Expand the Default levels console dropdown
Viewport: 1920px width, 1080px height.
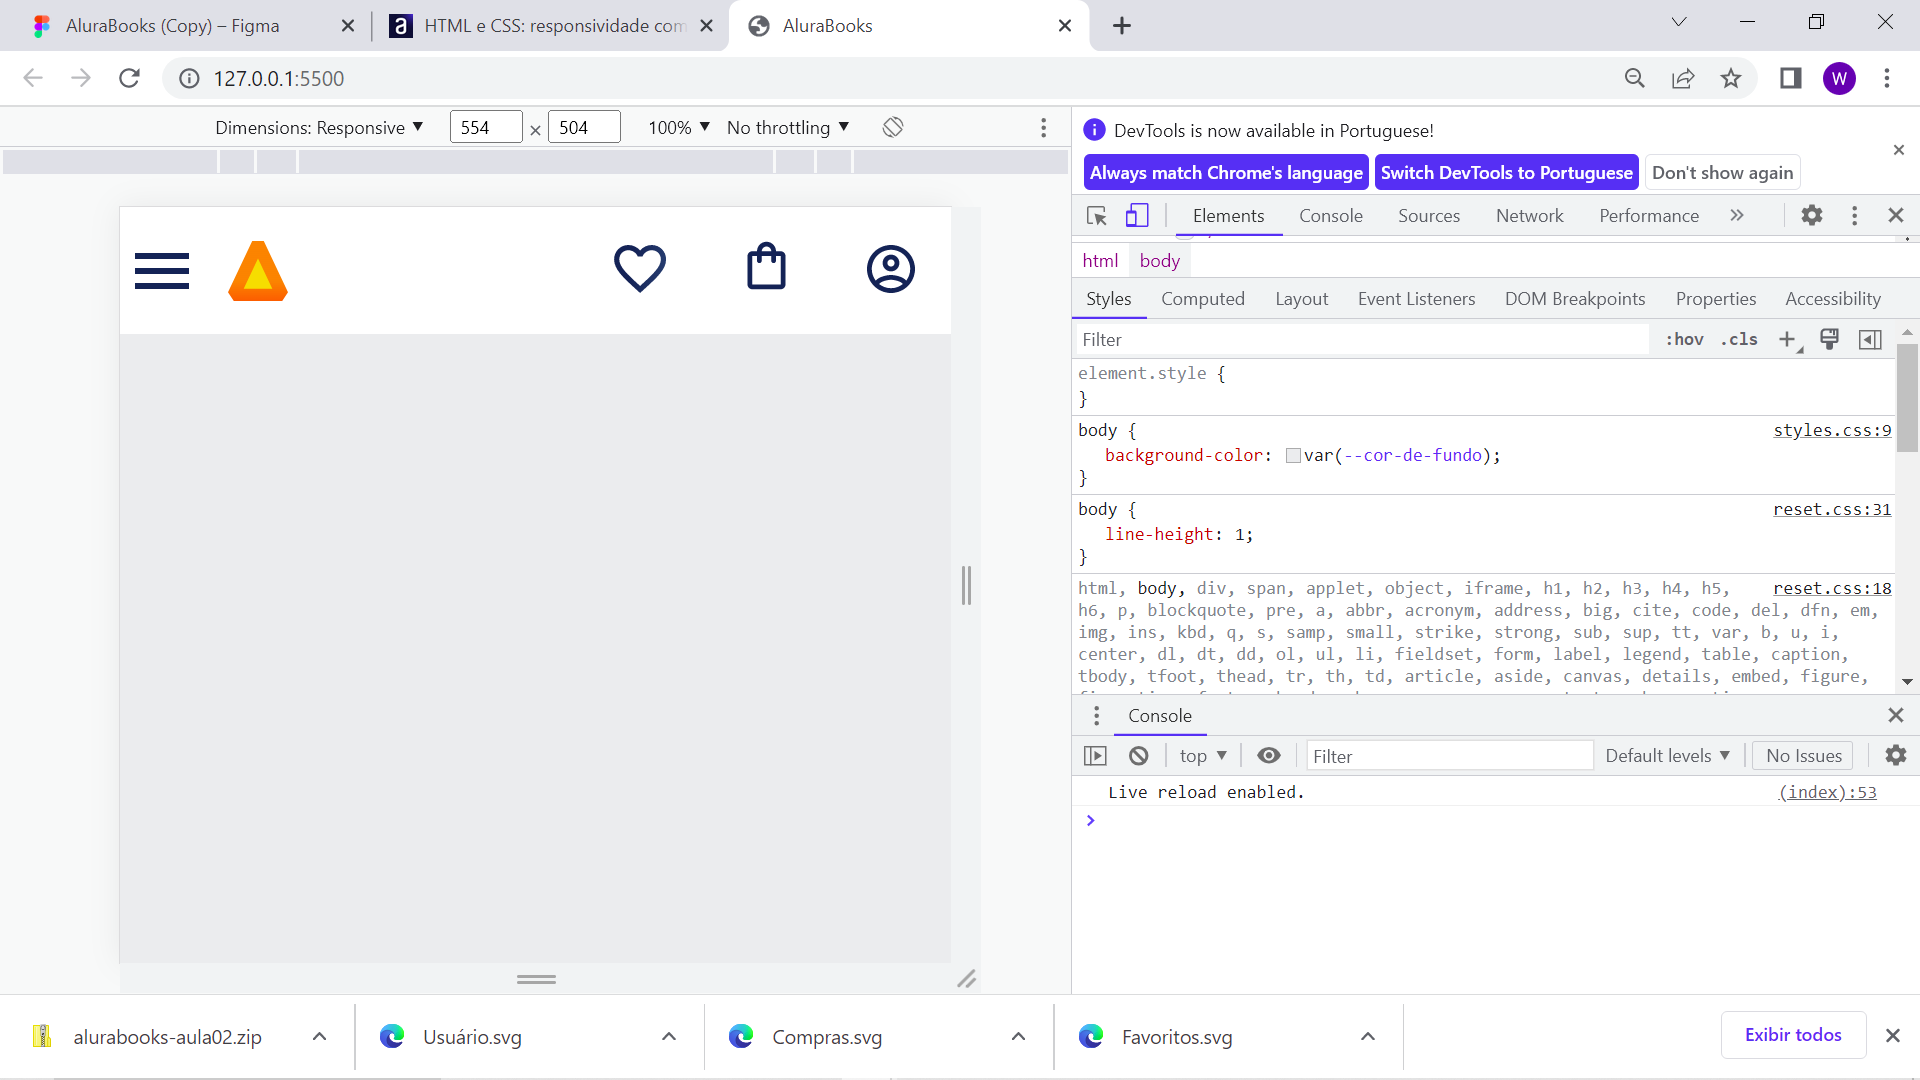1668,756
